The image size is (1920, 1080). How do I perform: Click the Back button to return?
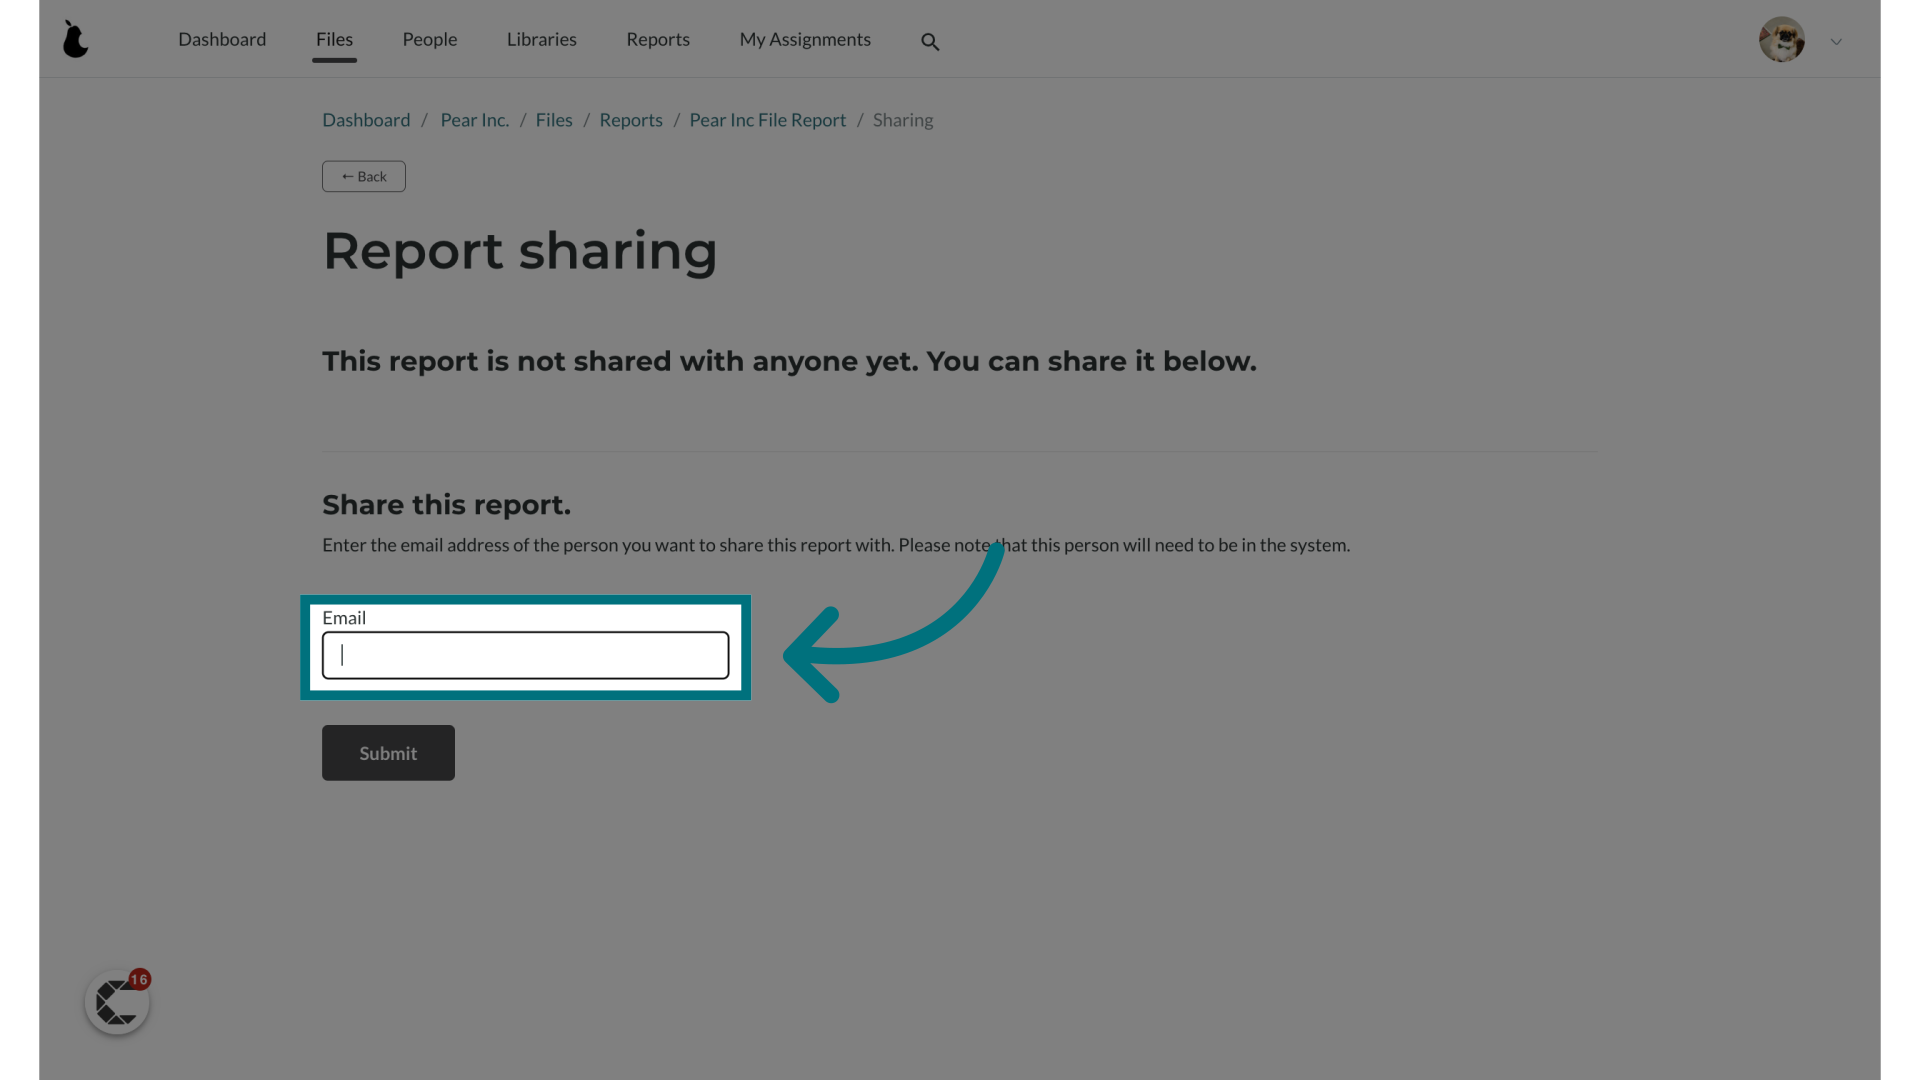[363, 175]
